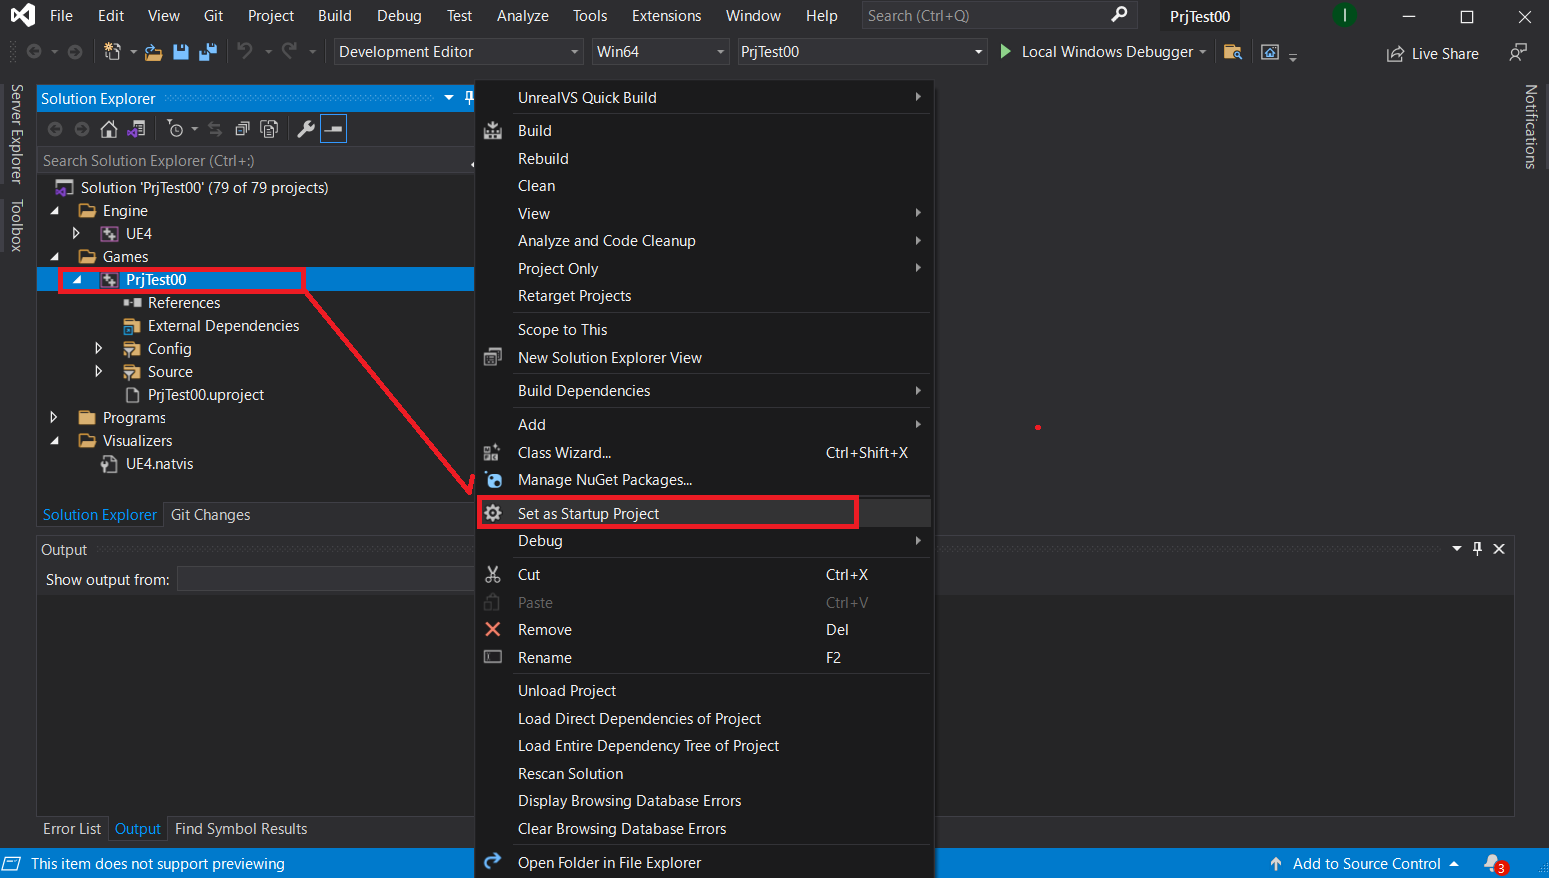Image resolution: width=1549 pixels, height=878 pixels.
Task: Open Properties using the wrench icon
Action: [306, 129]
